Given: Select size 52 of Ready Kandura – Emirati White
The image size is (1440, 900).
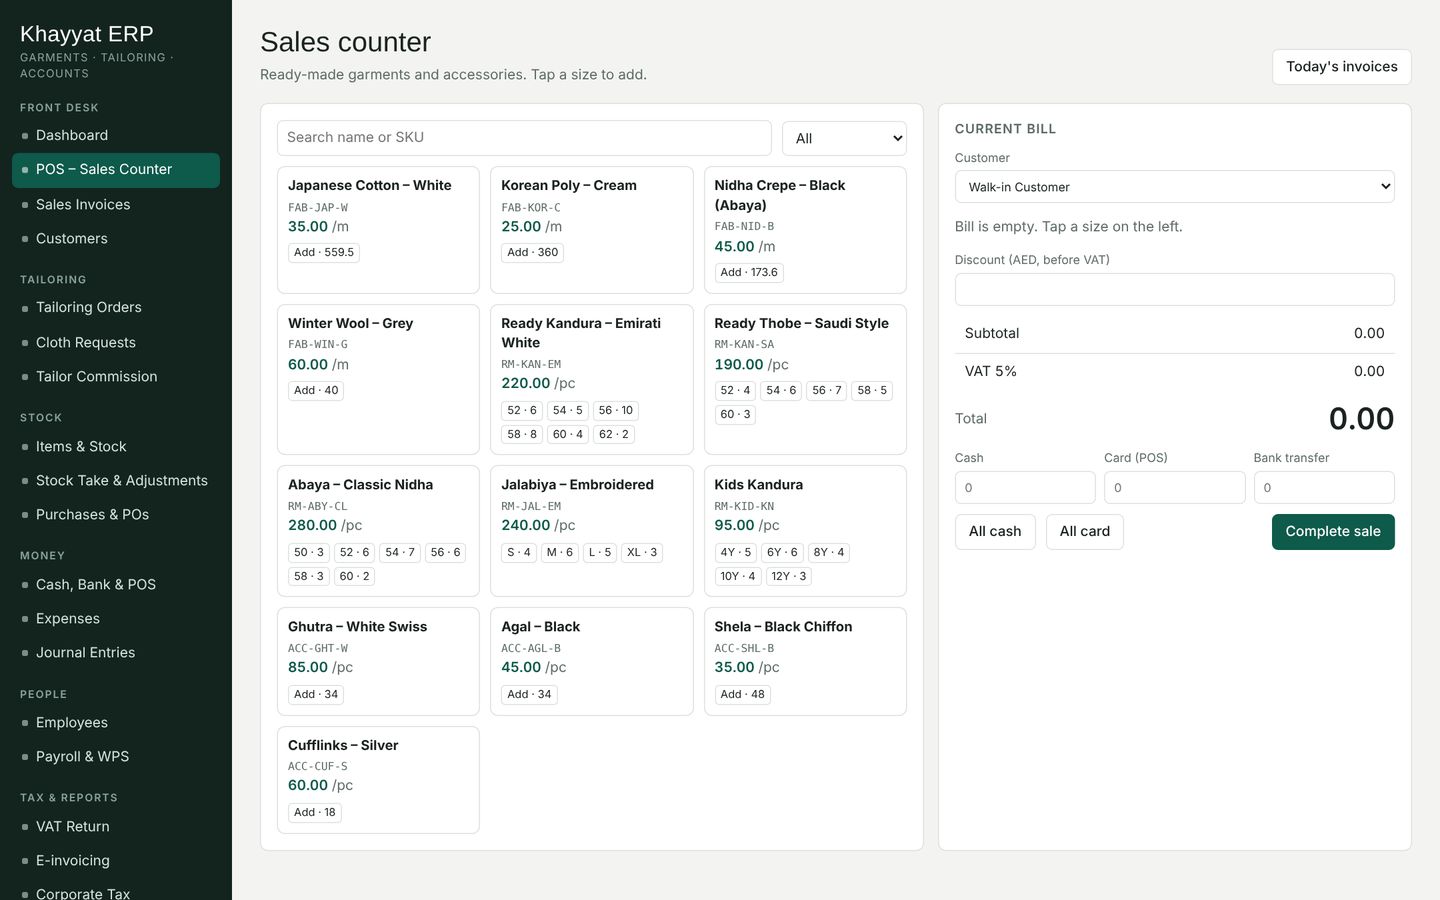Looking at the screenshot, I should pos(522,411).
